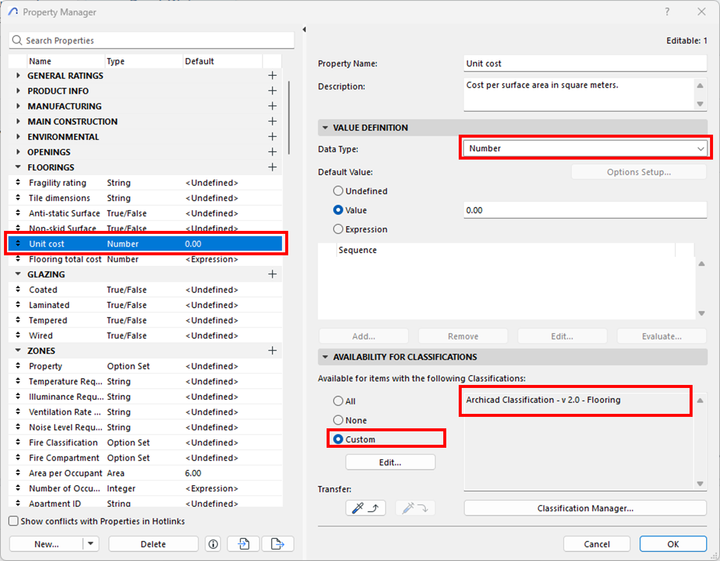Click the search magnifier icon

pos(17,40)
